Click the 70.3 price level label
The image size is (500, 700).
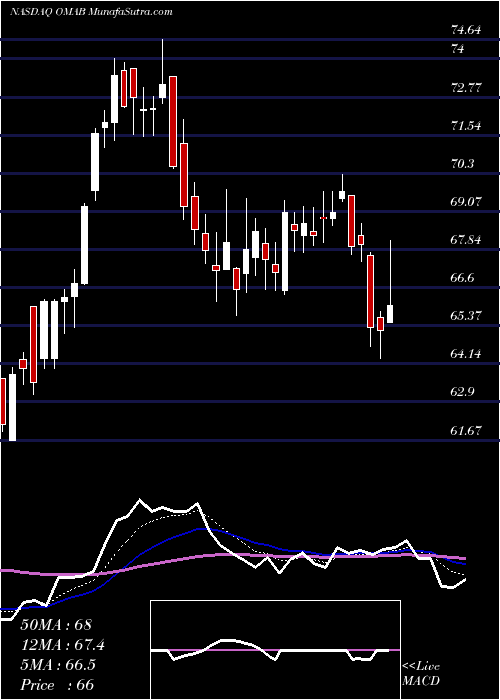[463, 164]
